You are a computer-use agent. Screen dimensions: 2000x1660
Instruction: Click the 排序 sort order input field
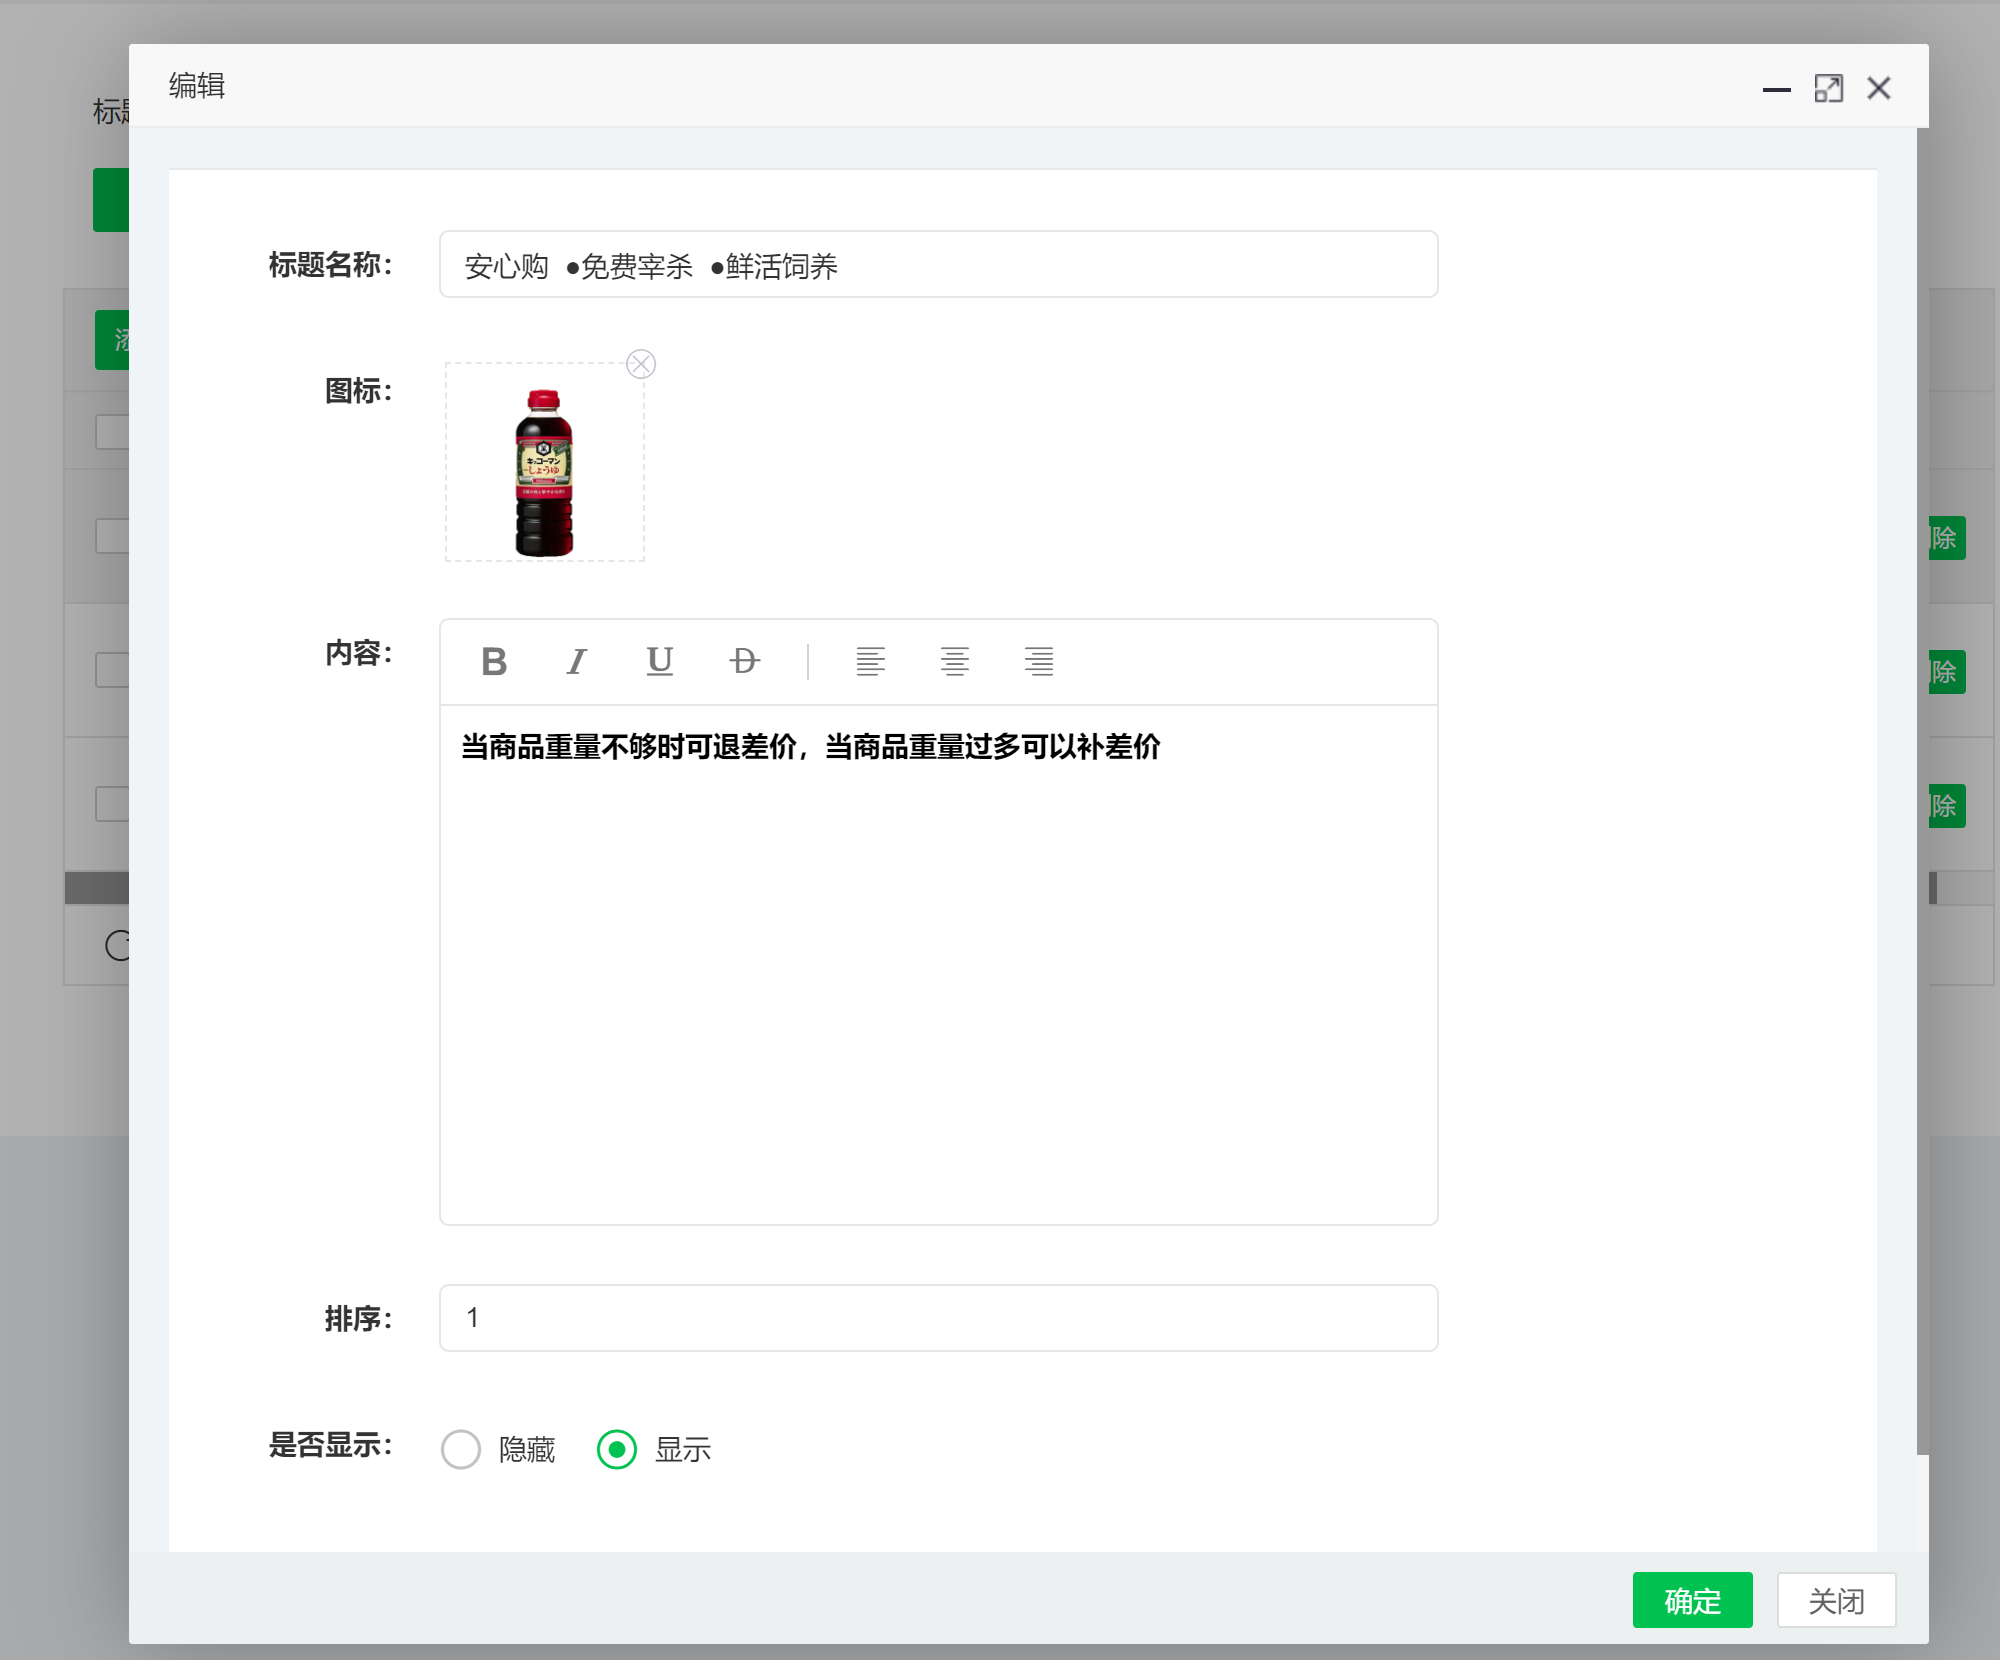coord(938,1318)
